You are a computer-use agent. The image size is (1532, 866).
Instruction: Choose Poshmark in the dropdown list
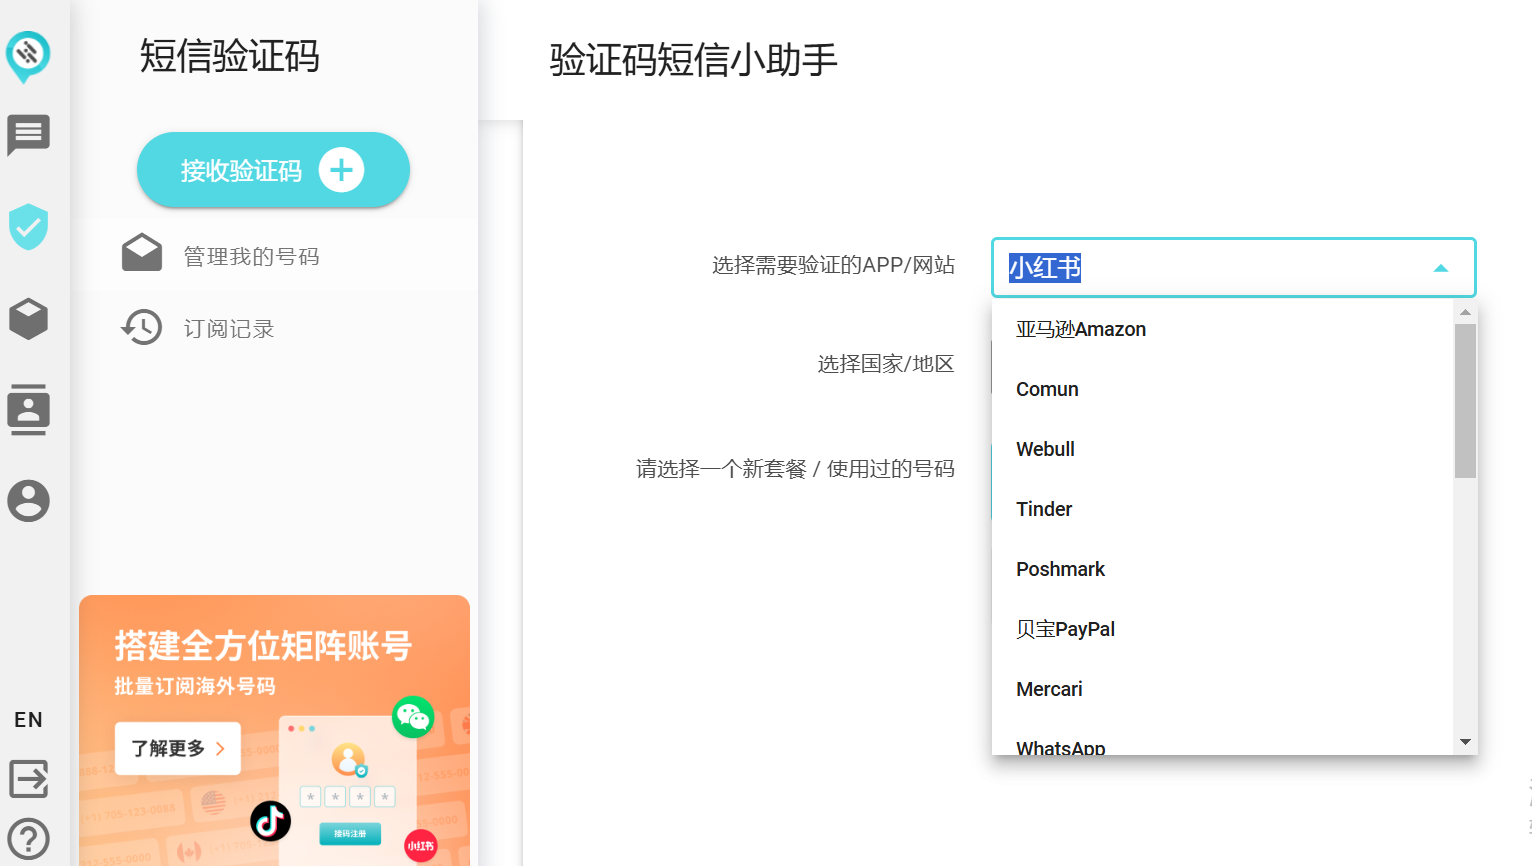tap(1222, 569)
